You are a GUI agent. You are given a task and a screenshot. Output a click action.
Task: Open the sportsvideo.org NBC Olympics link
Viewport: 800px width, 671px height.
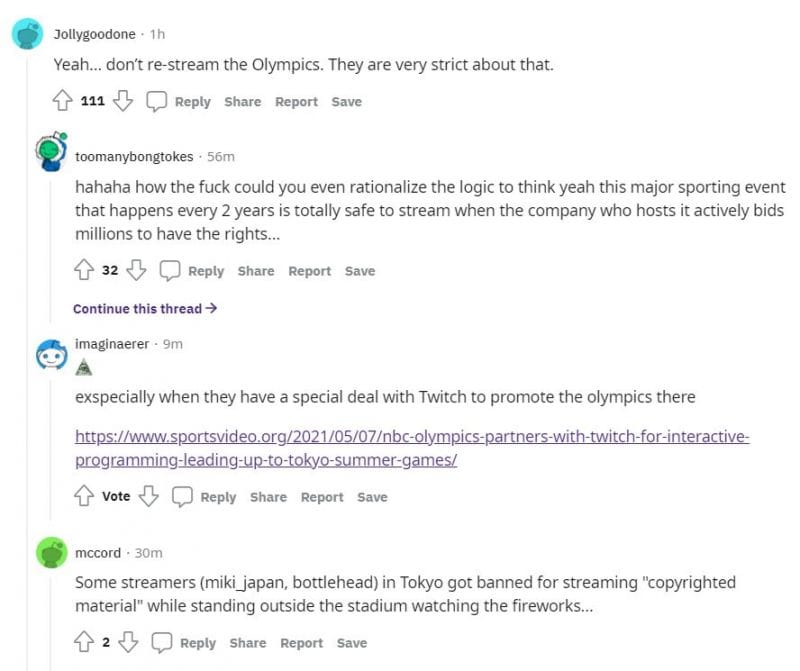(412, 449)
